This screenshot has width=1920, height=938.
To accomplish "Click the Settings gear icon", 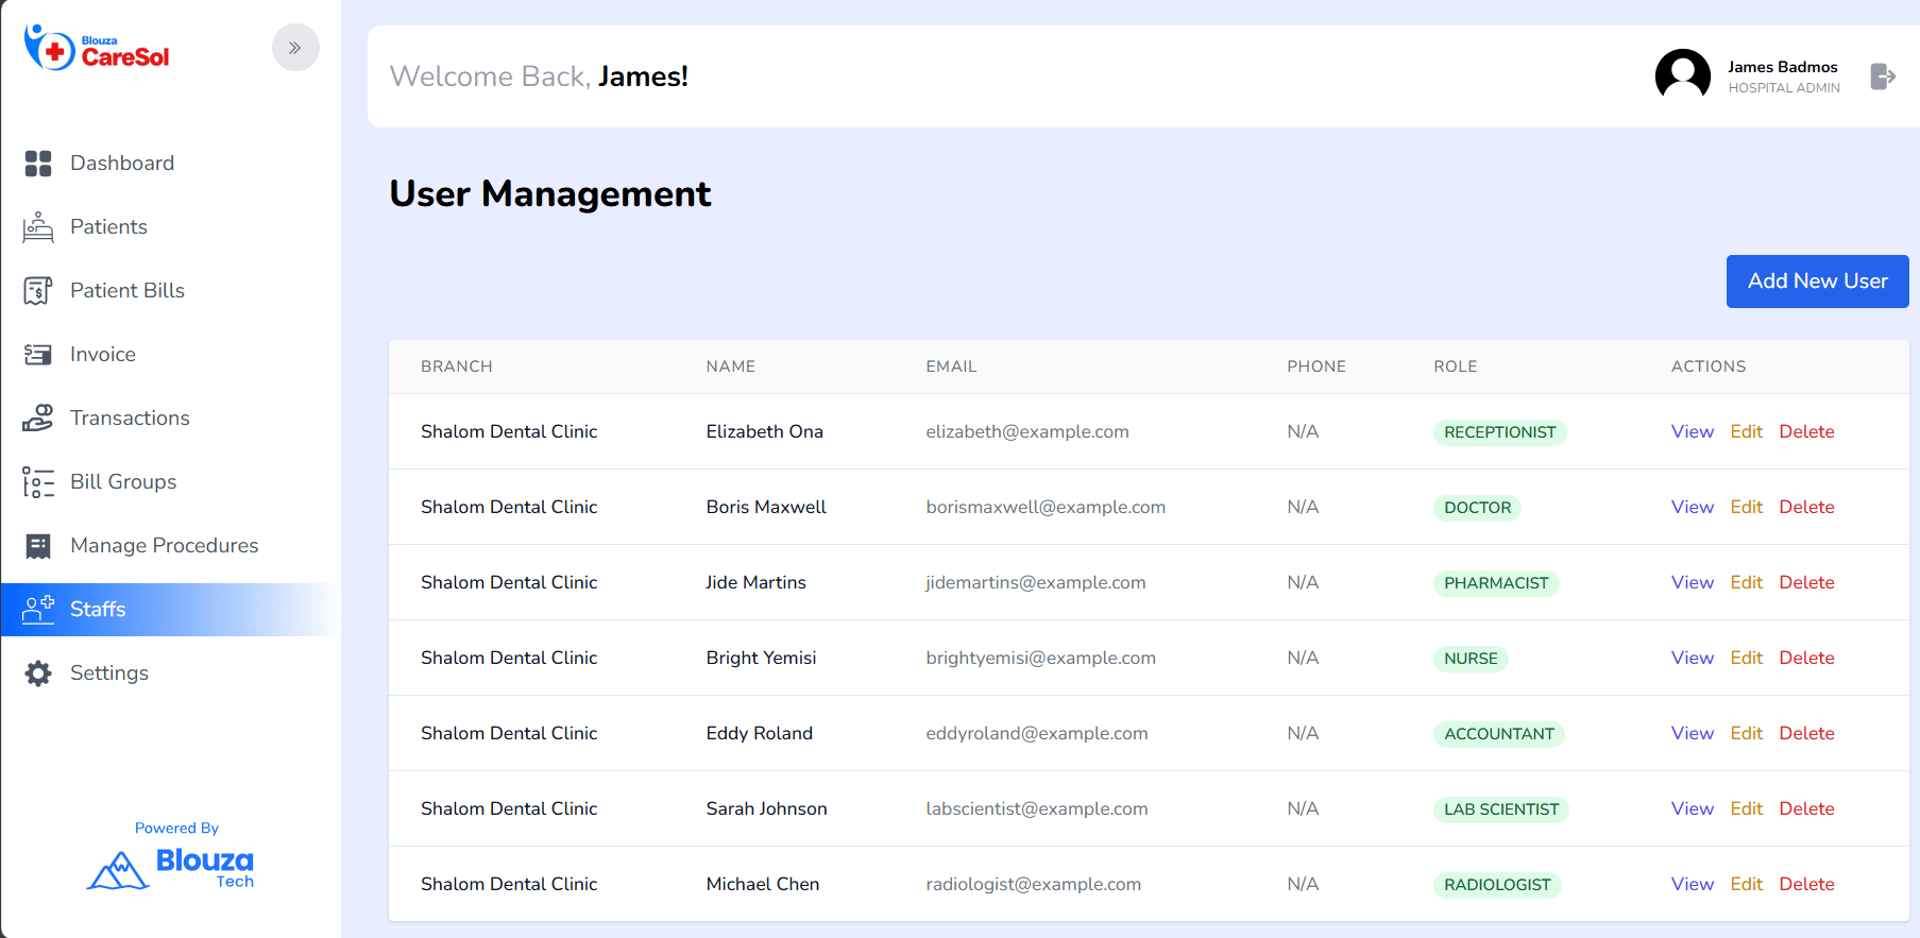I will coord(38,673).
